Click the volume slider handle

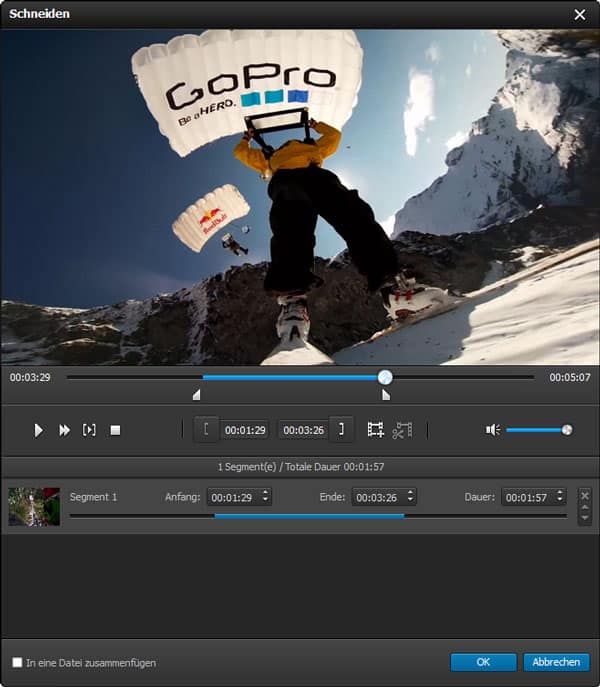pyautogui.click(x=567, y=430)
